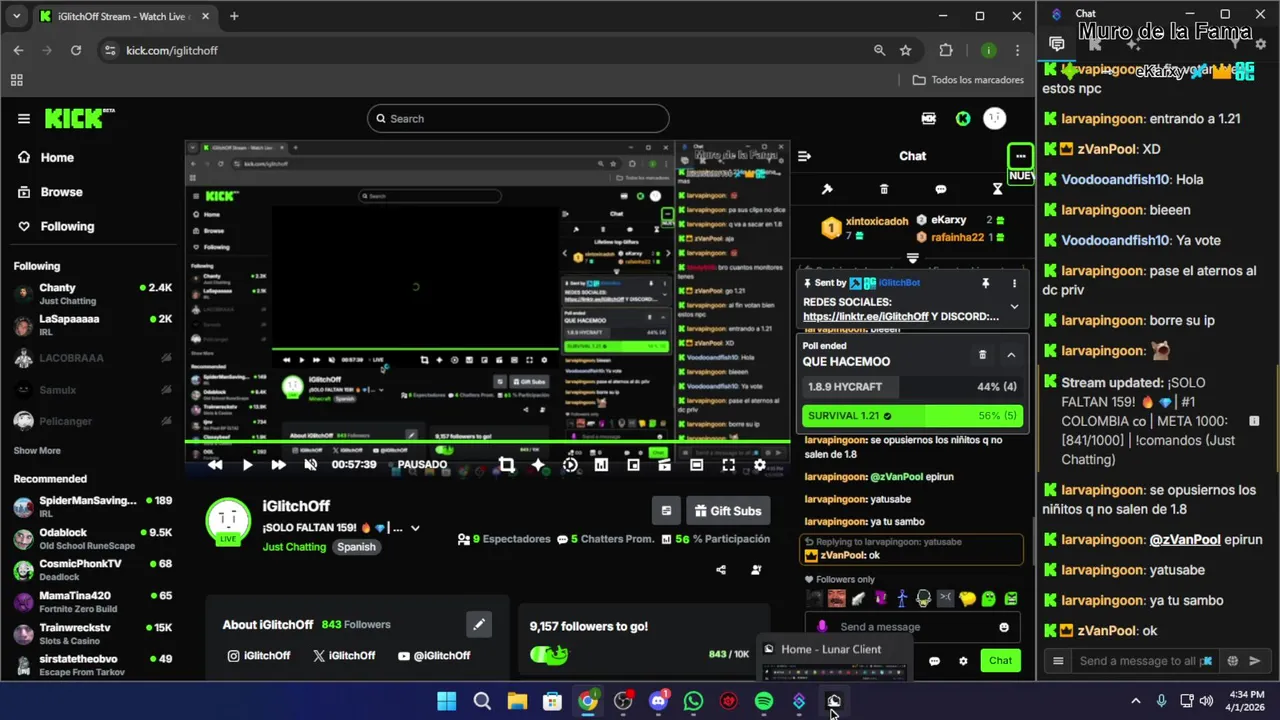Open player settings gear

pos(760,465)
